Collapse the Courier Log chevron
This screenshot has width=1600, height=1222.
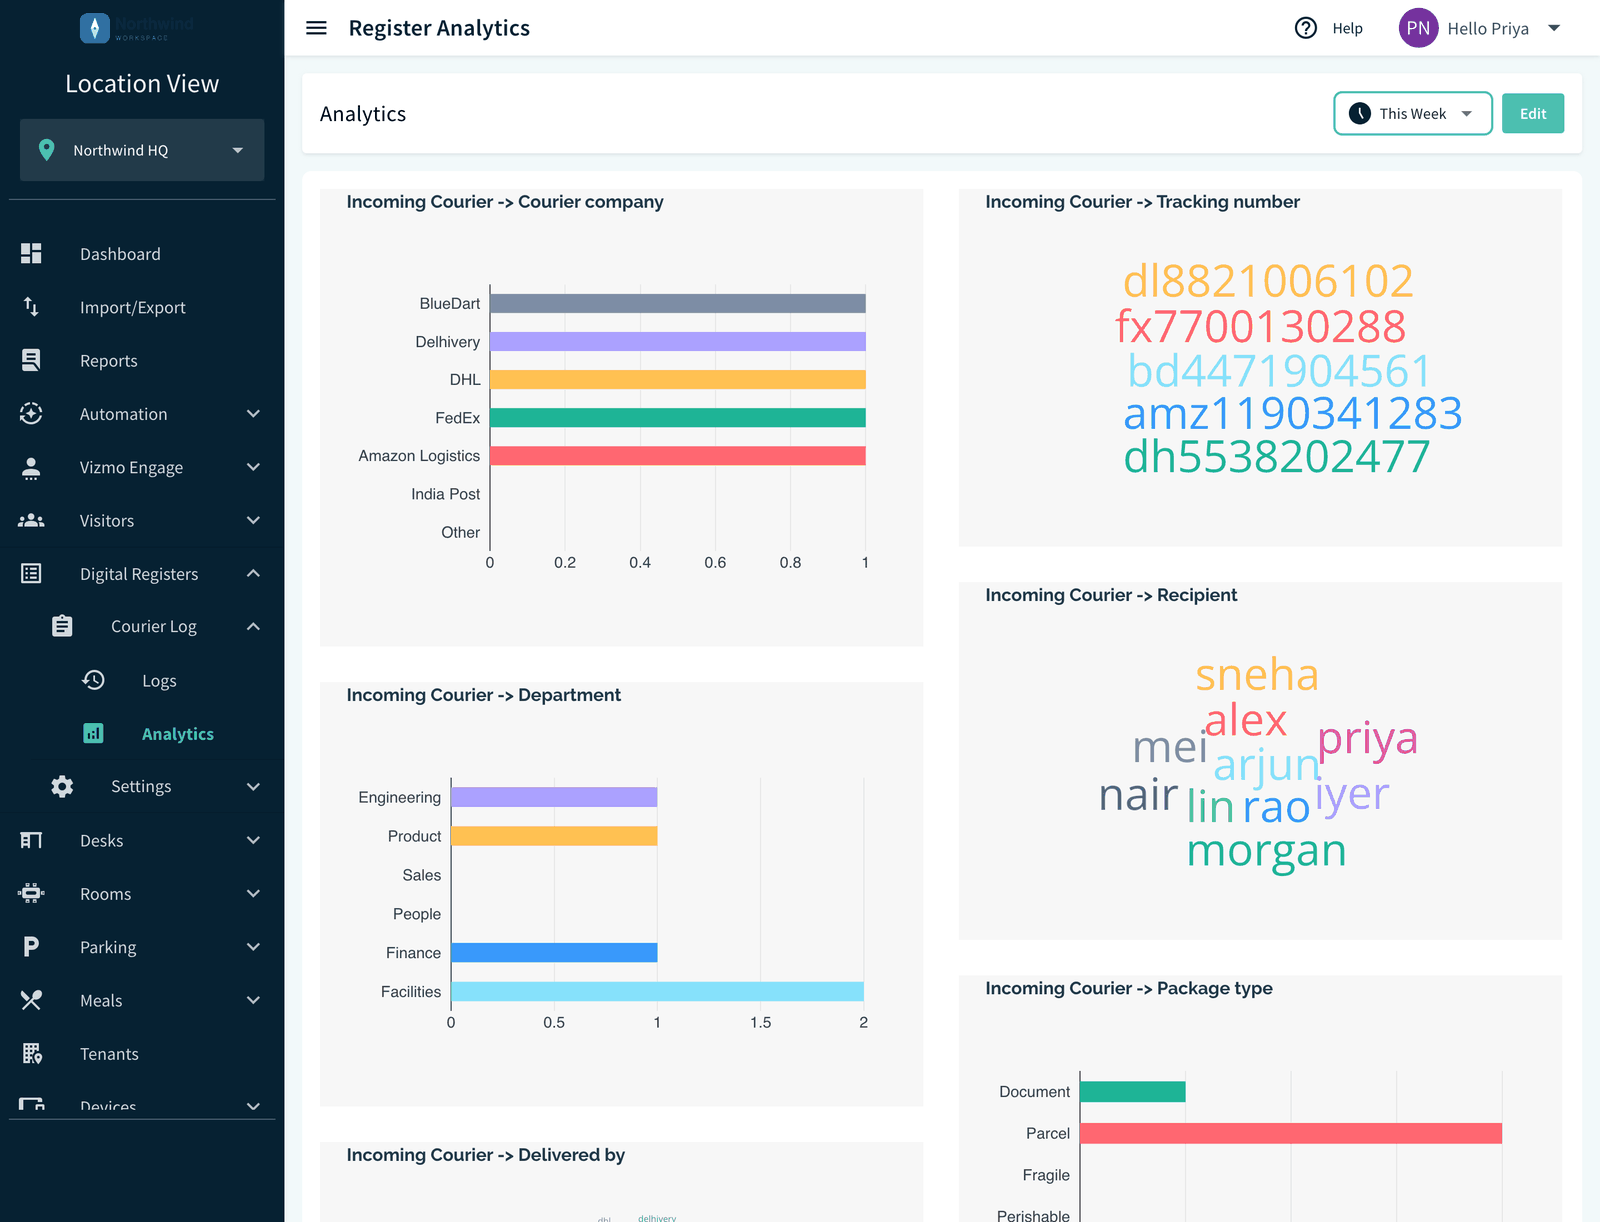253,626
